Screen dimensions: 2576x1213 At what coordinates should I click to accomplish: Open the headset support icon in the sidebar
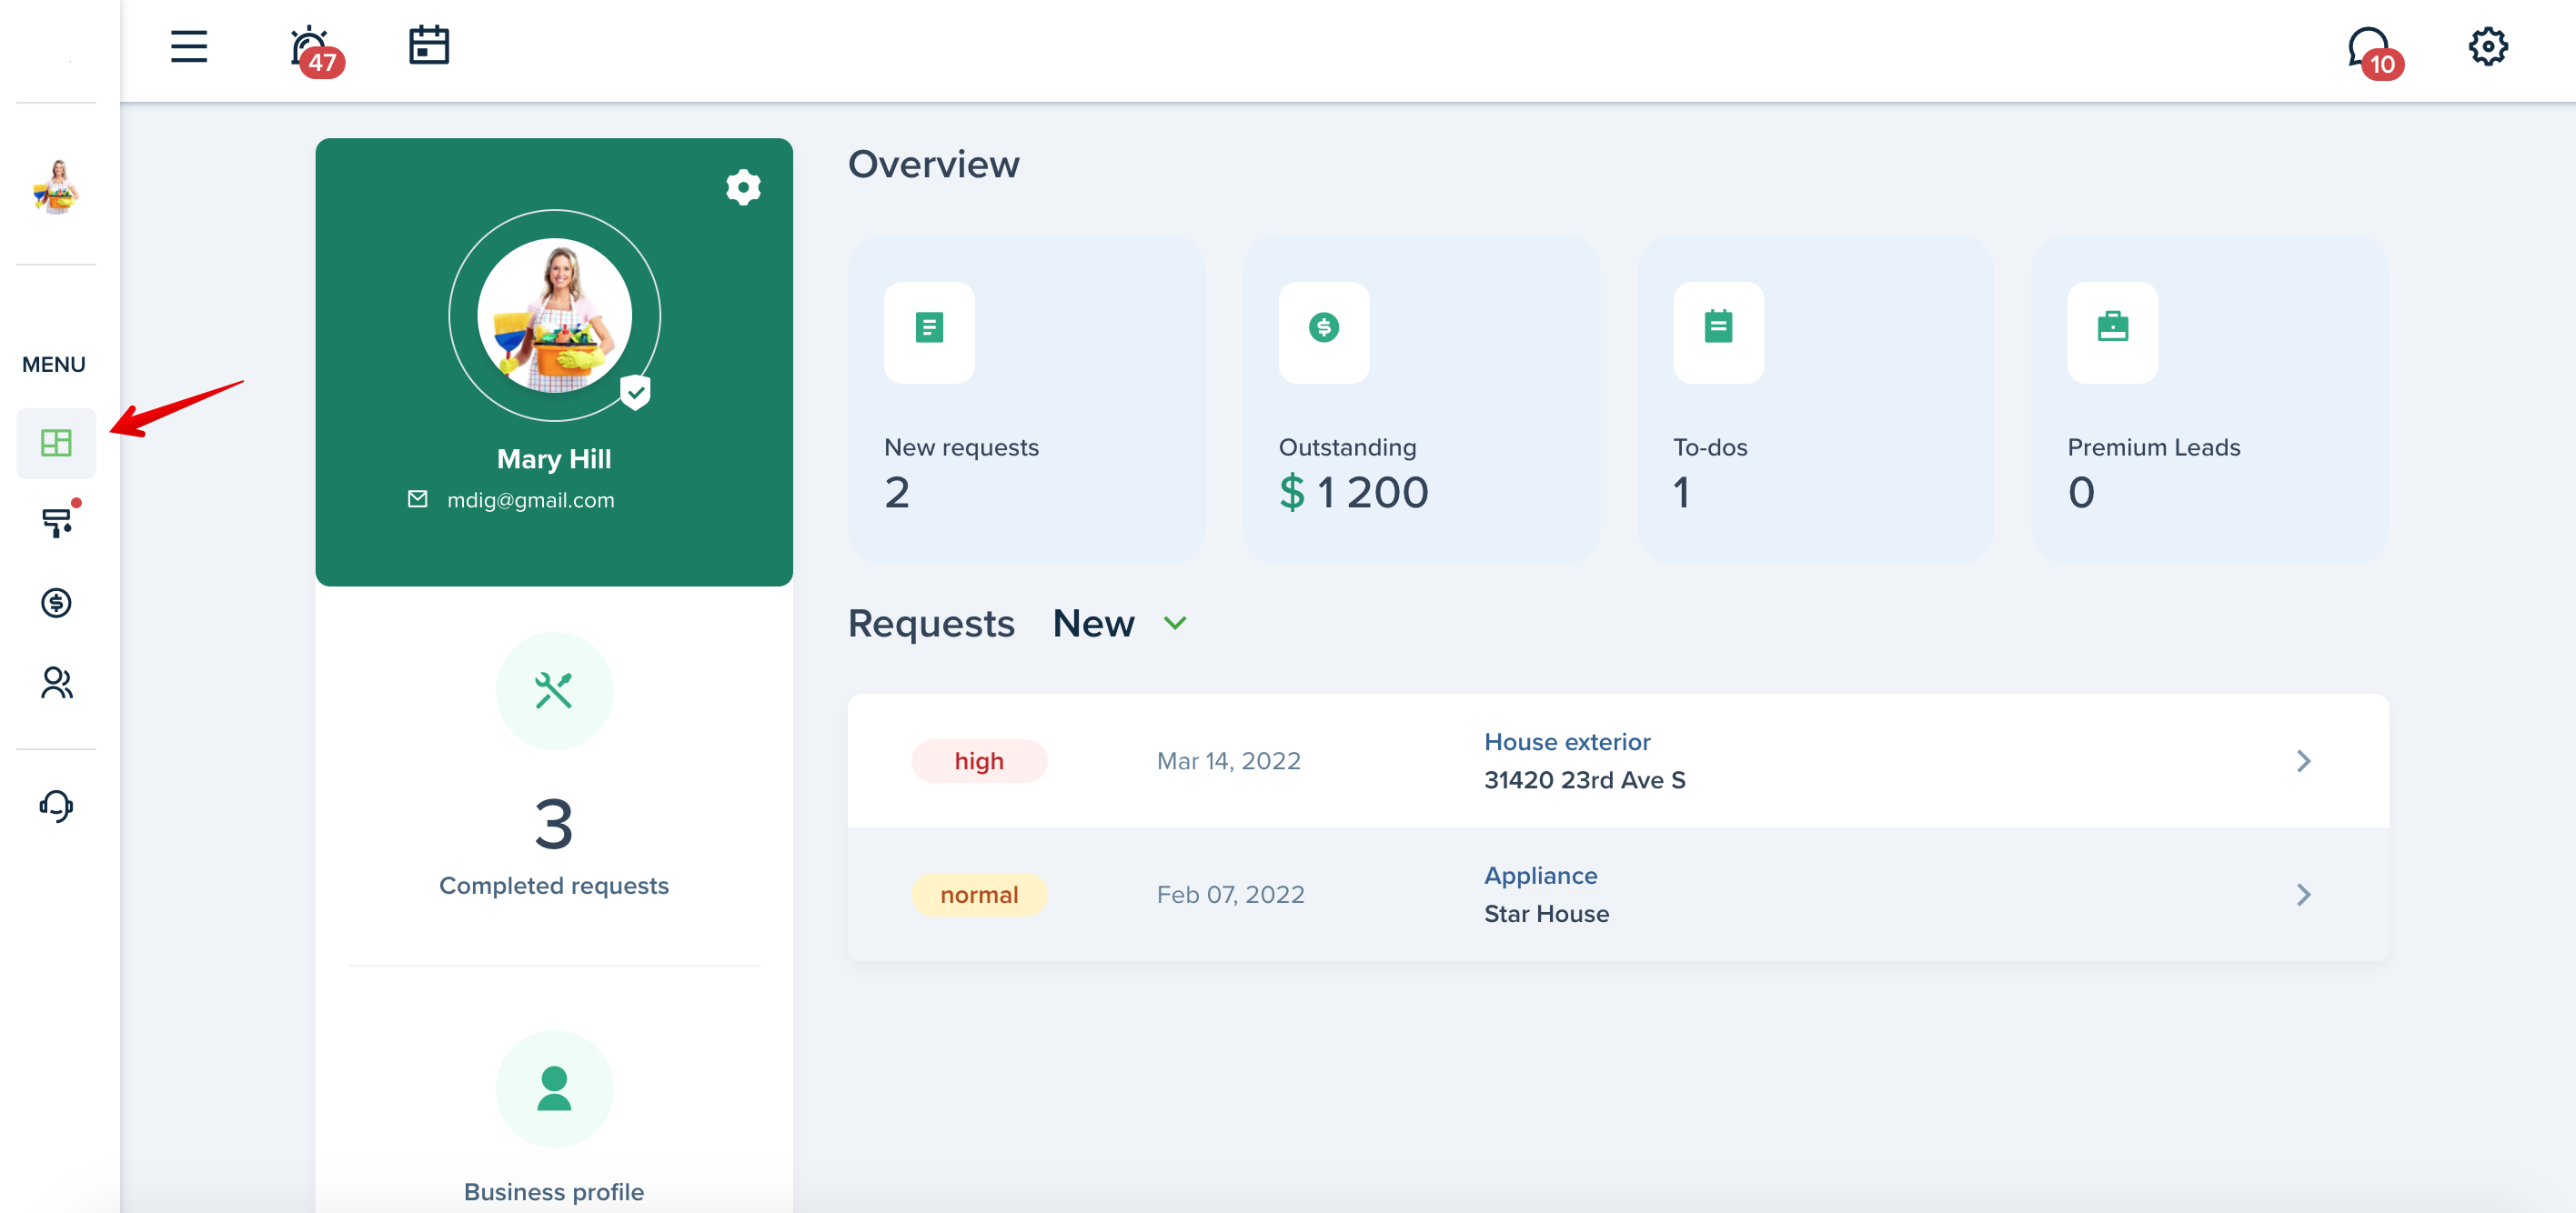point(56,806)
